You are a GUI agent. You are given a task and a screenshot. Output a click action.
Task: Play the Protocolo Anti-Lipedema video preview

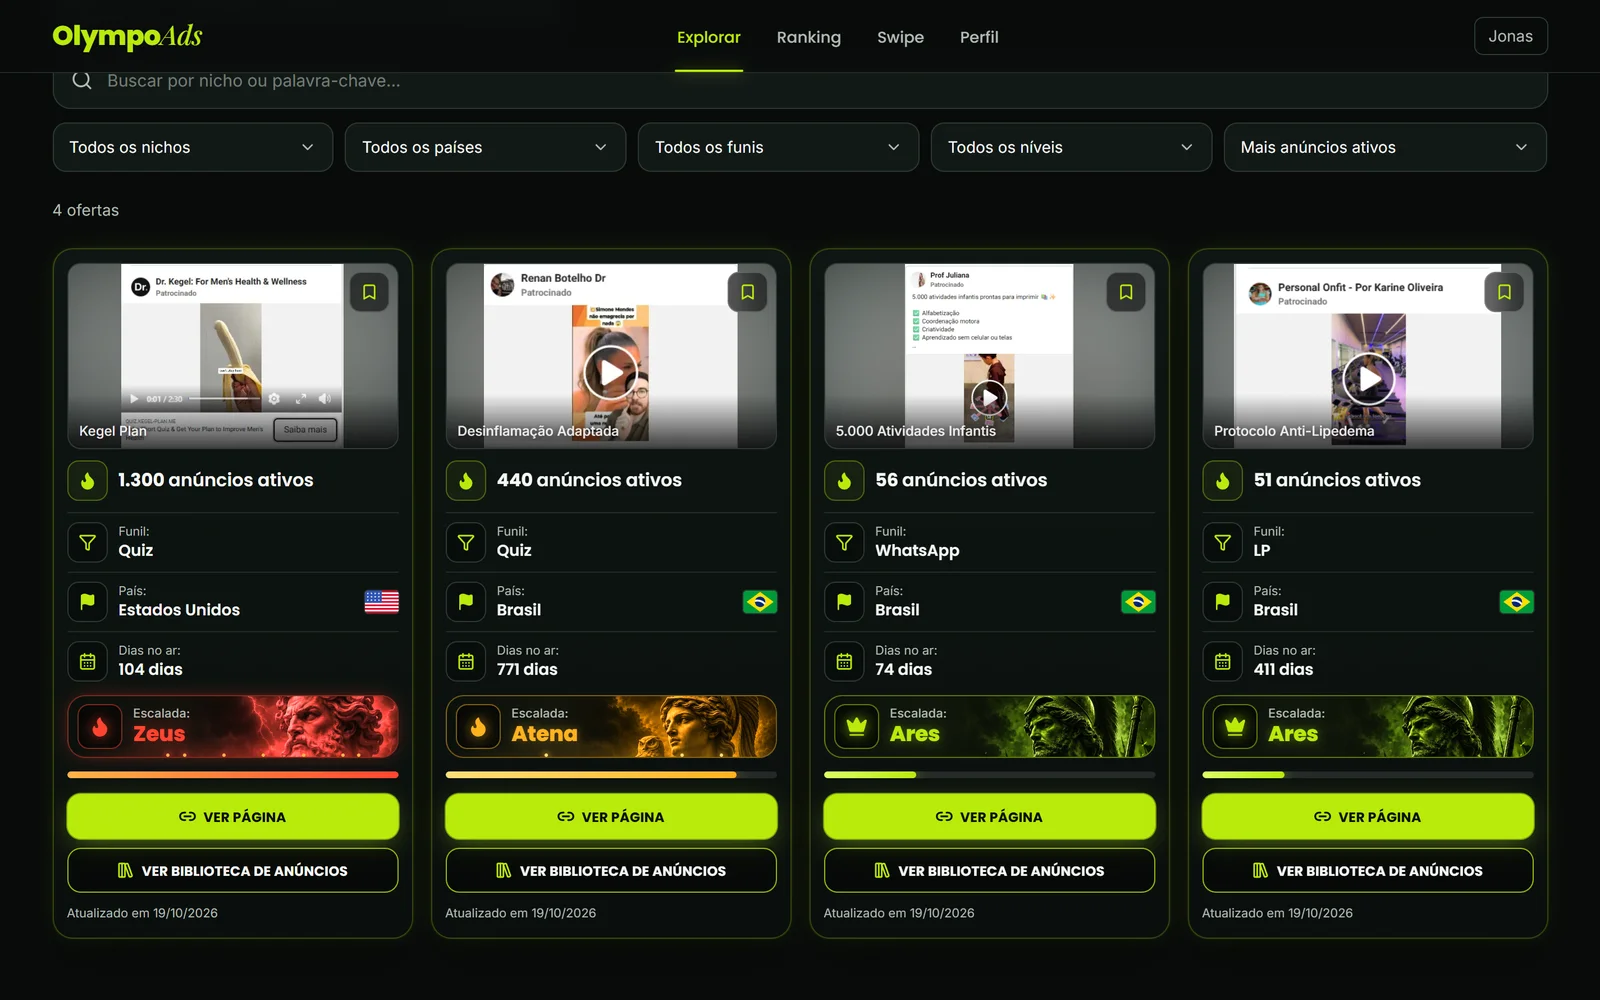1368,379
